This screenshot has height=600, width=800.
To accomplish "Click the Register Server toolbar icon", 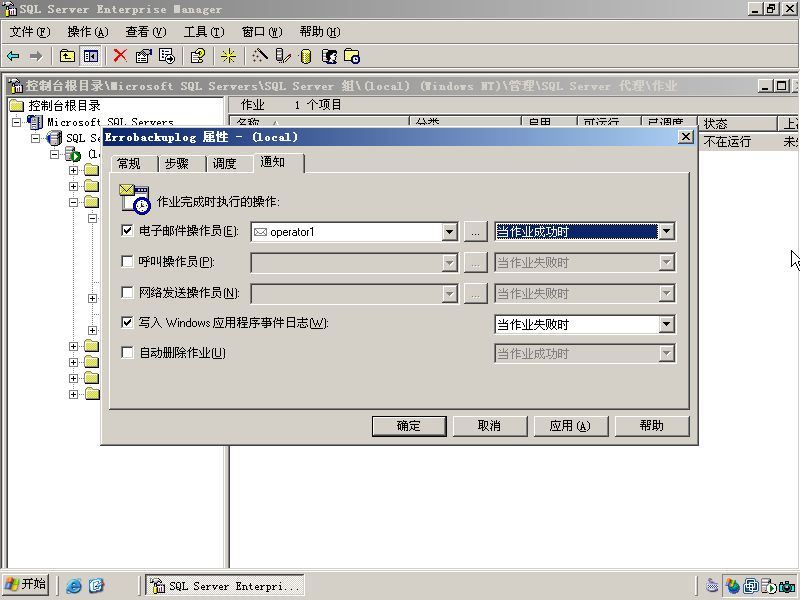I will click(x=283, y=56).
